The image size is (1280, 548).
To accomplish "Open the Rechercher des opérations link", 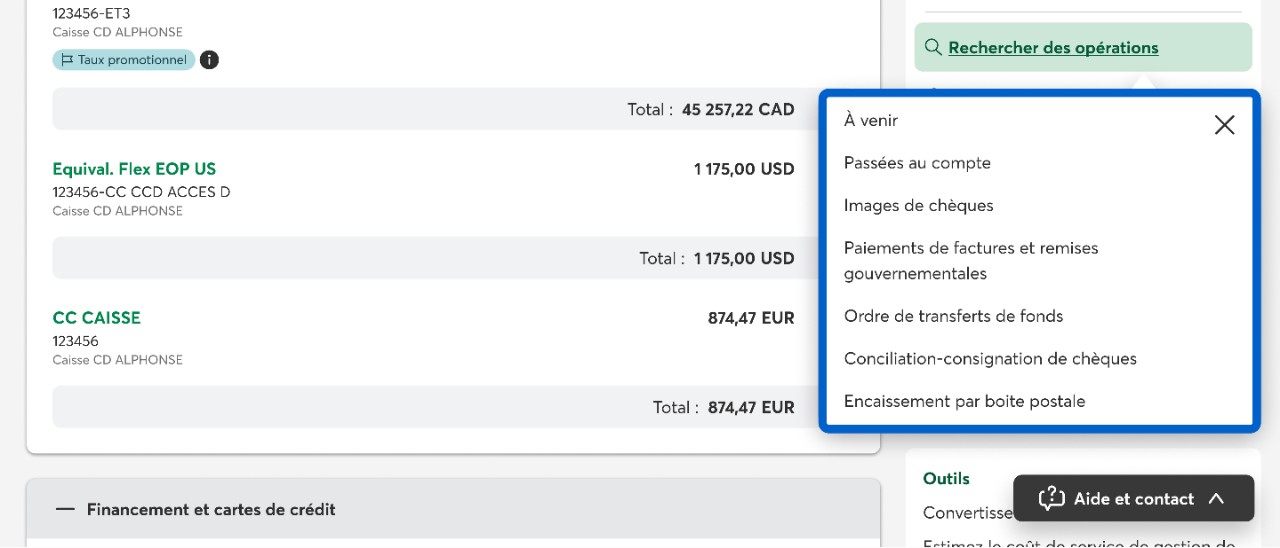I will coord(1053,47).
